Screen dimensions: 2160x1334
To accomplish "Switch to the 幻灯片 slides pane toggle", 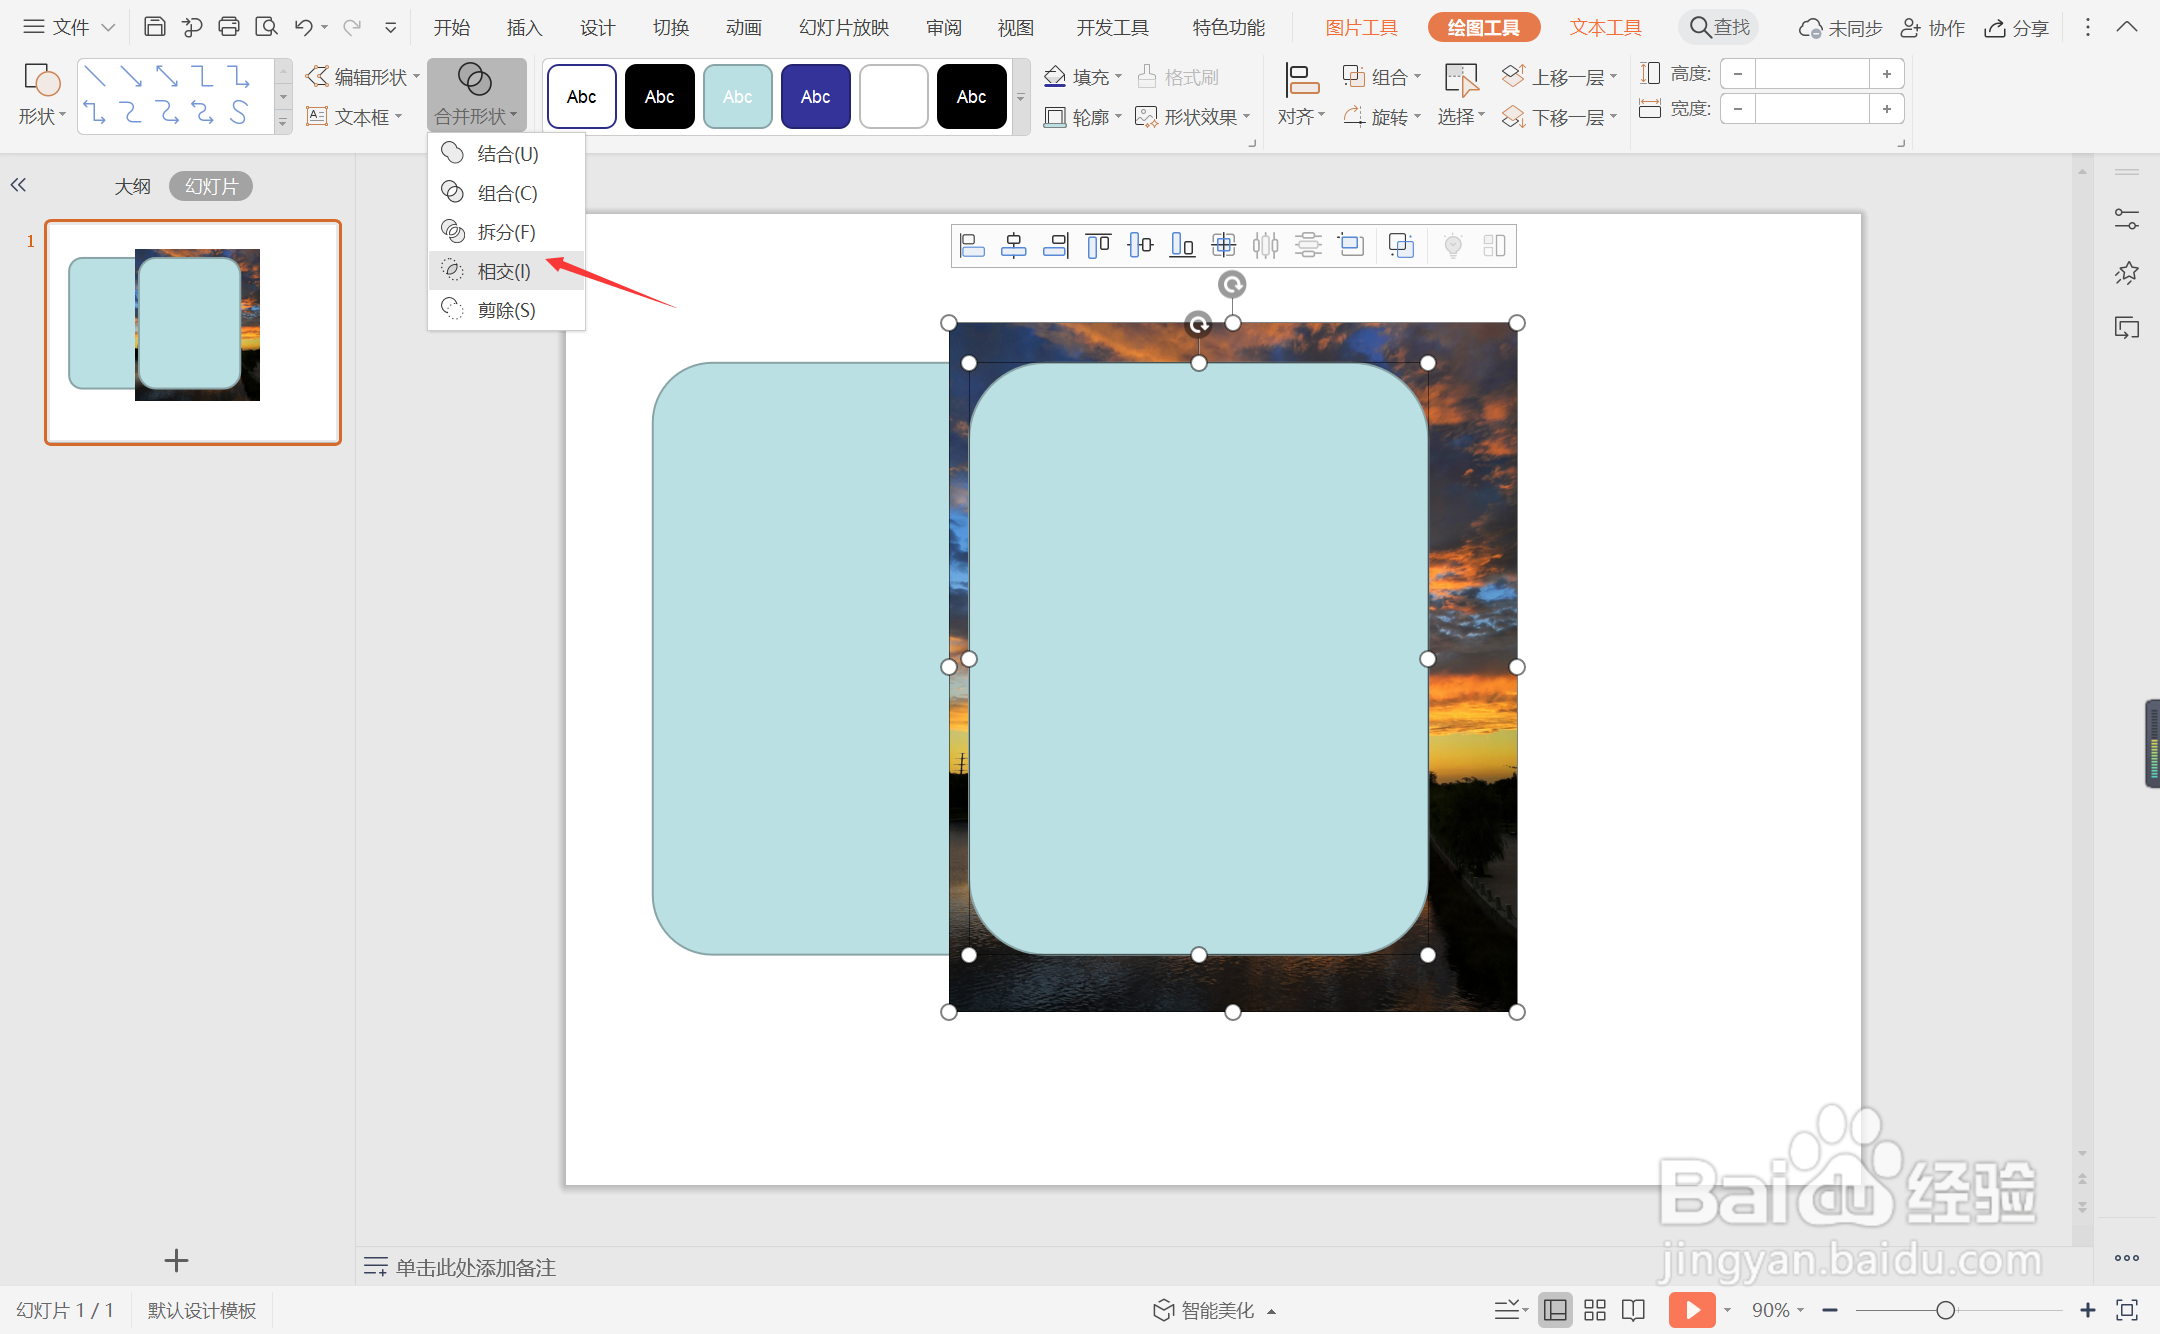I will [x=211, y=186].
